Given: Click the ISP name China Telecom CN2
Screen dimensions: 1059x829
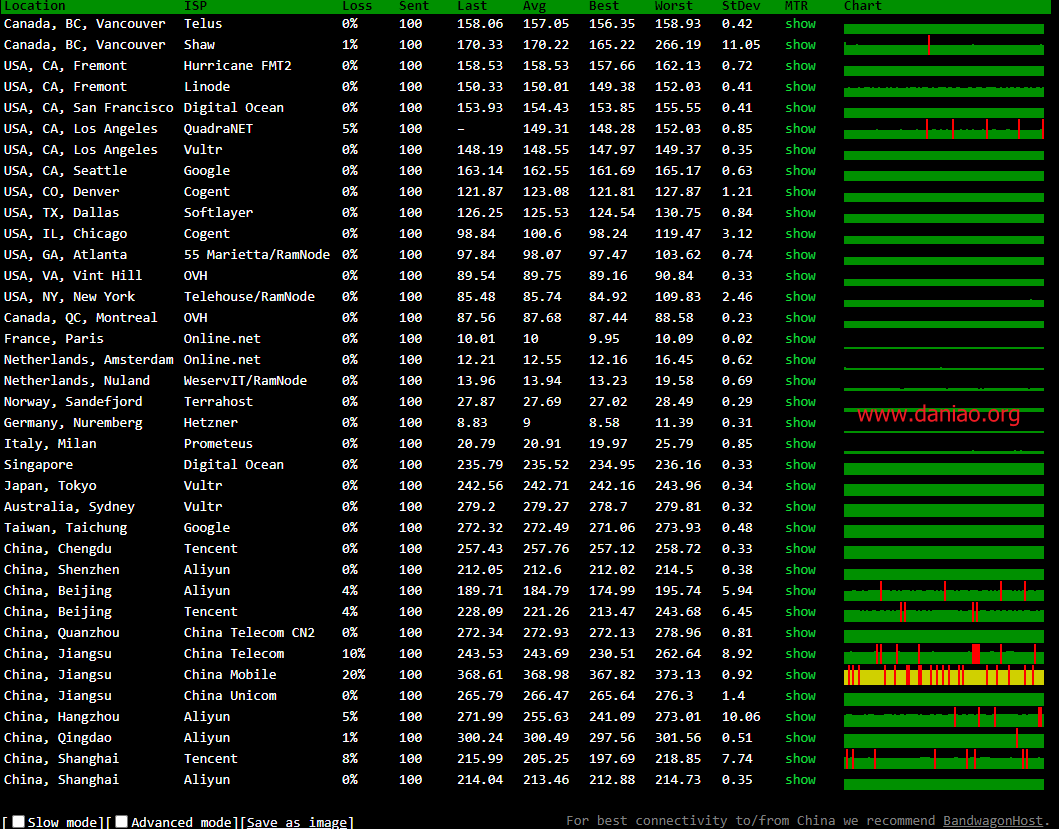Looking at the screenshot, I should tap(249, 632).
